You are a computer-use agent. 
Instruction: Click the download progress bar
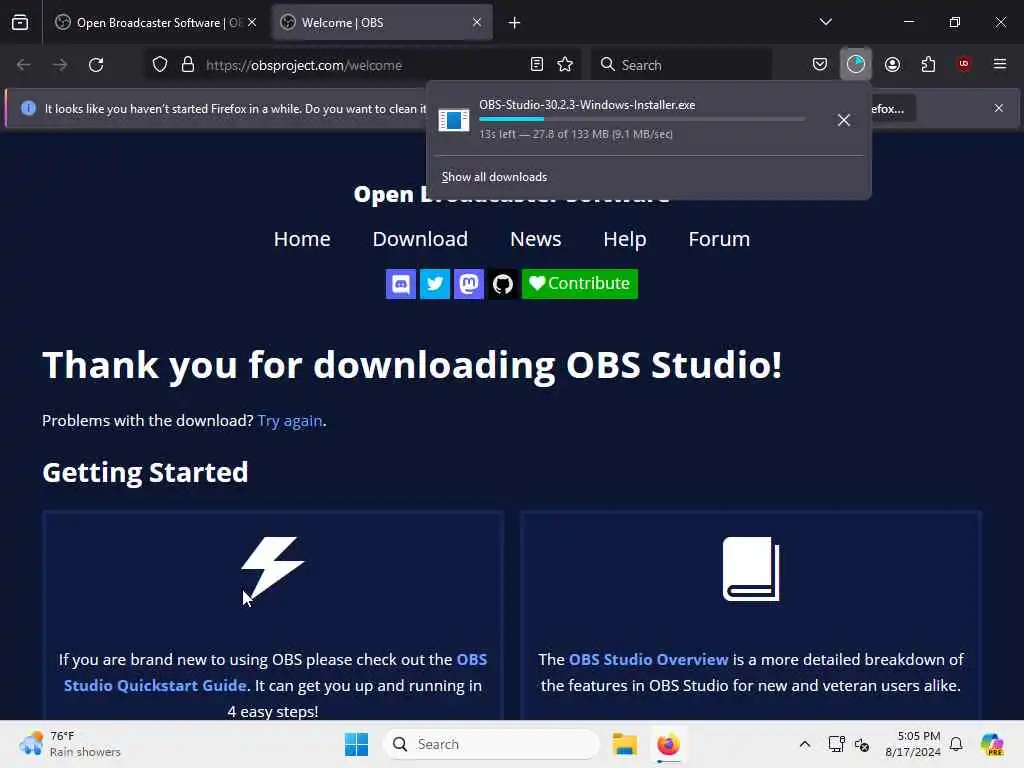click(x=642, y=119)
